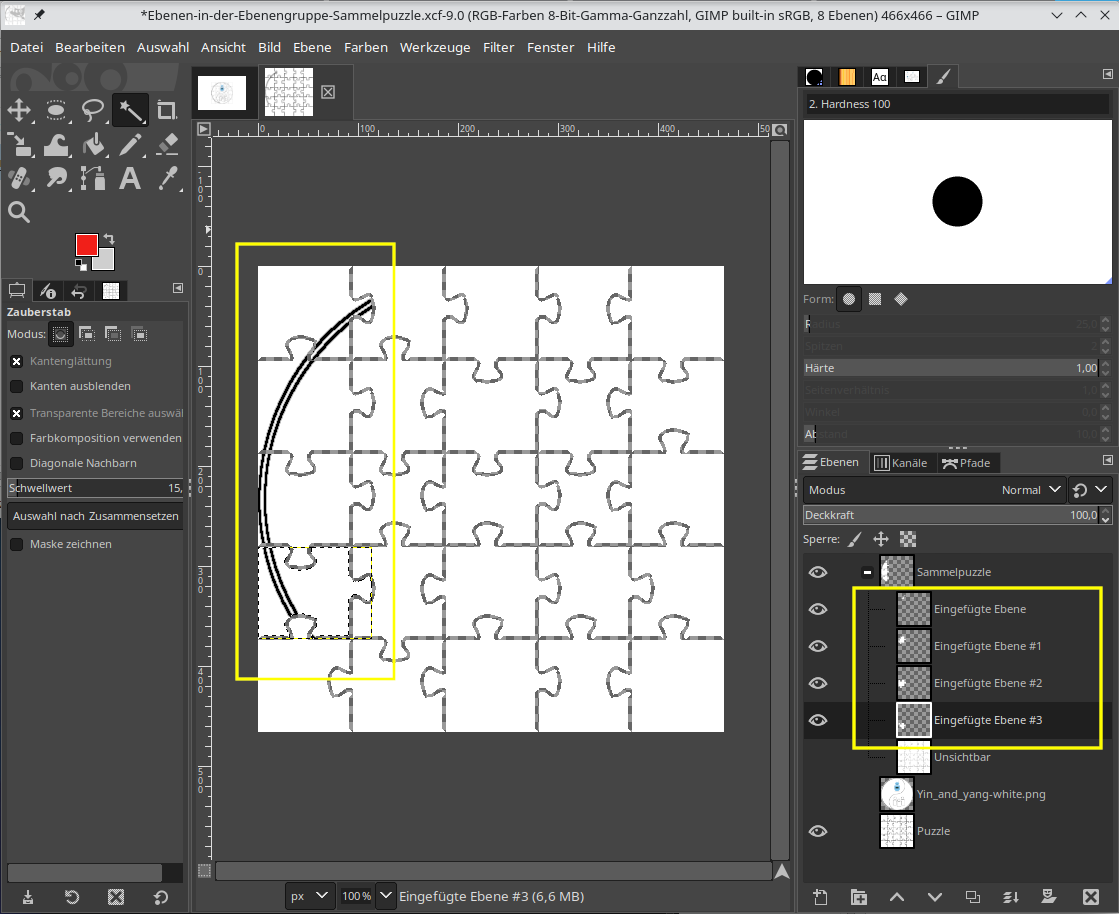Disable the Kantenglättung checkbox
This screenshot has height=914, width=1119.
coord(17,361)
